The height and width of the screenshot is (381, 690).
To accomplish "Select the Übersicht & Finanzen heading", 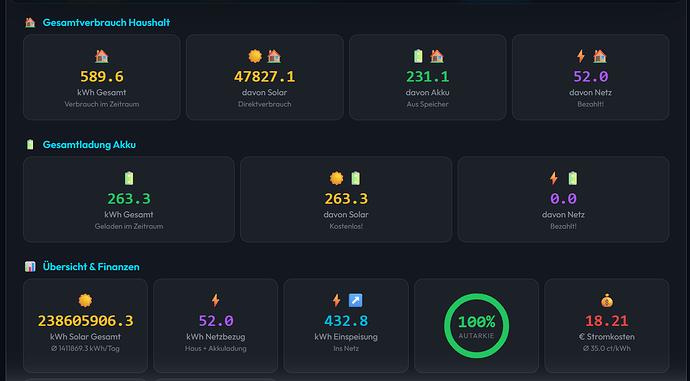I will (x=91, y=267).
